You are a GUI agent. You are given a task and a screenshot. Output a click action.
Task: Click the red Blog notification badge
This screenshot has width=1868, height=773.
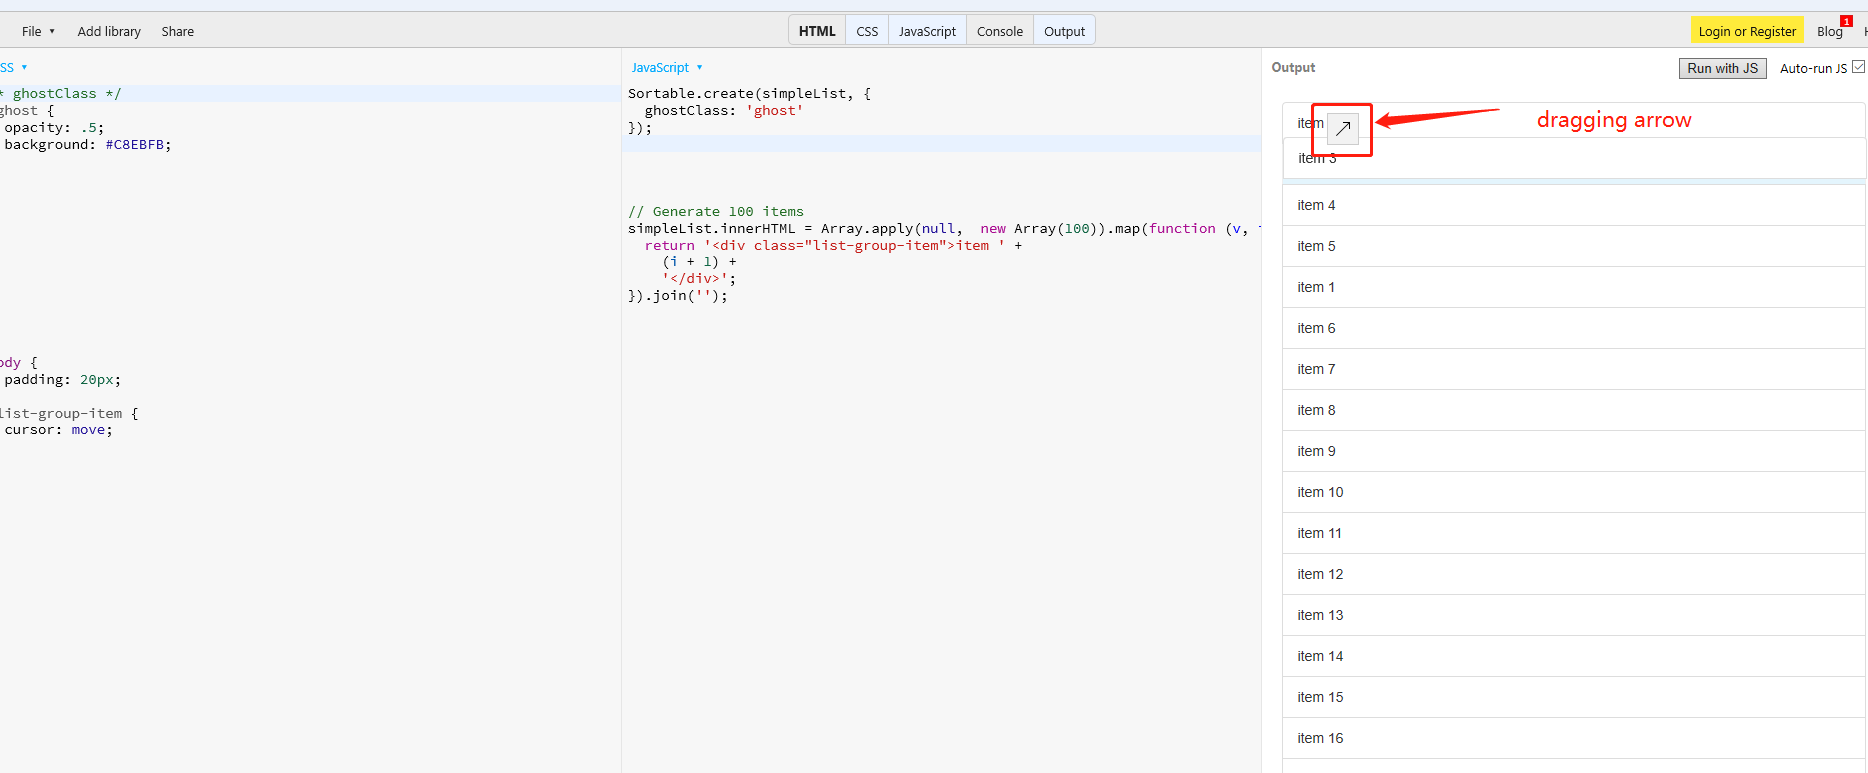pos(1846,21)
